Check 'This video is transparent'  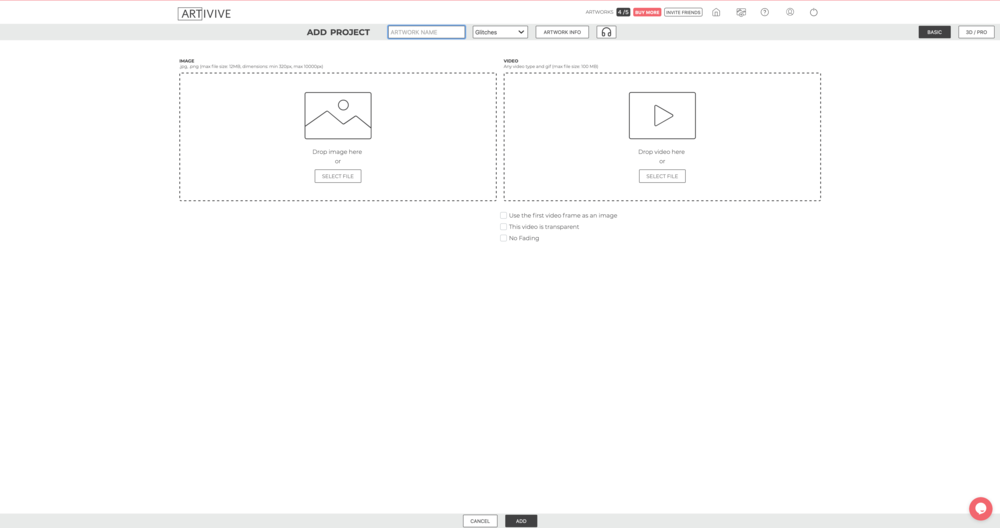click(503, 227)
